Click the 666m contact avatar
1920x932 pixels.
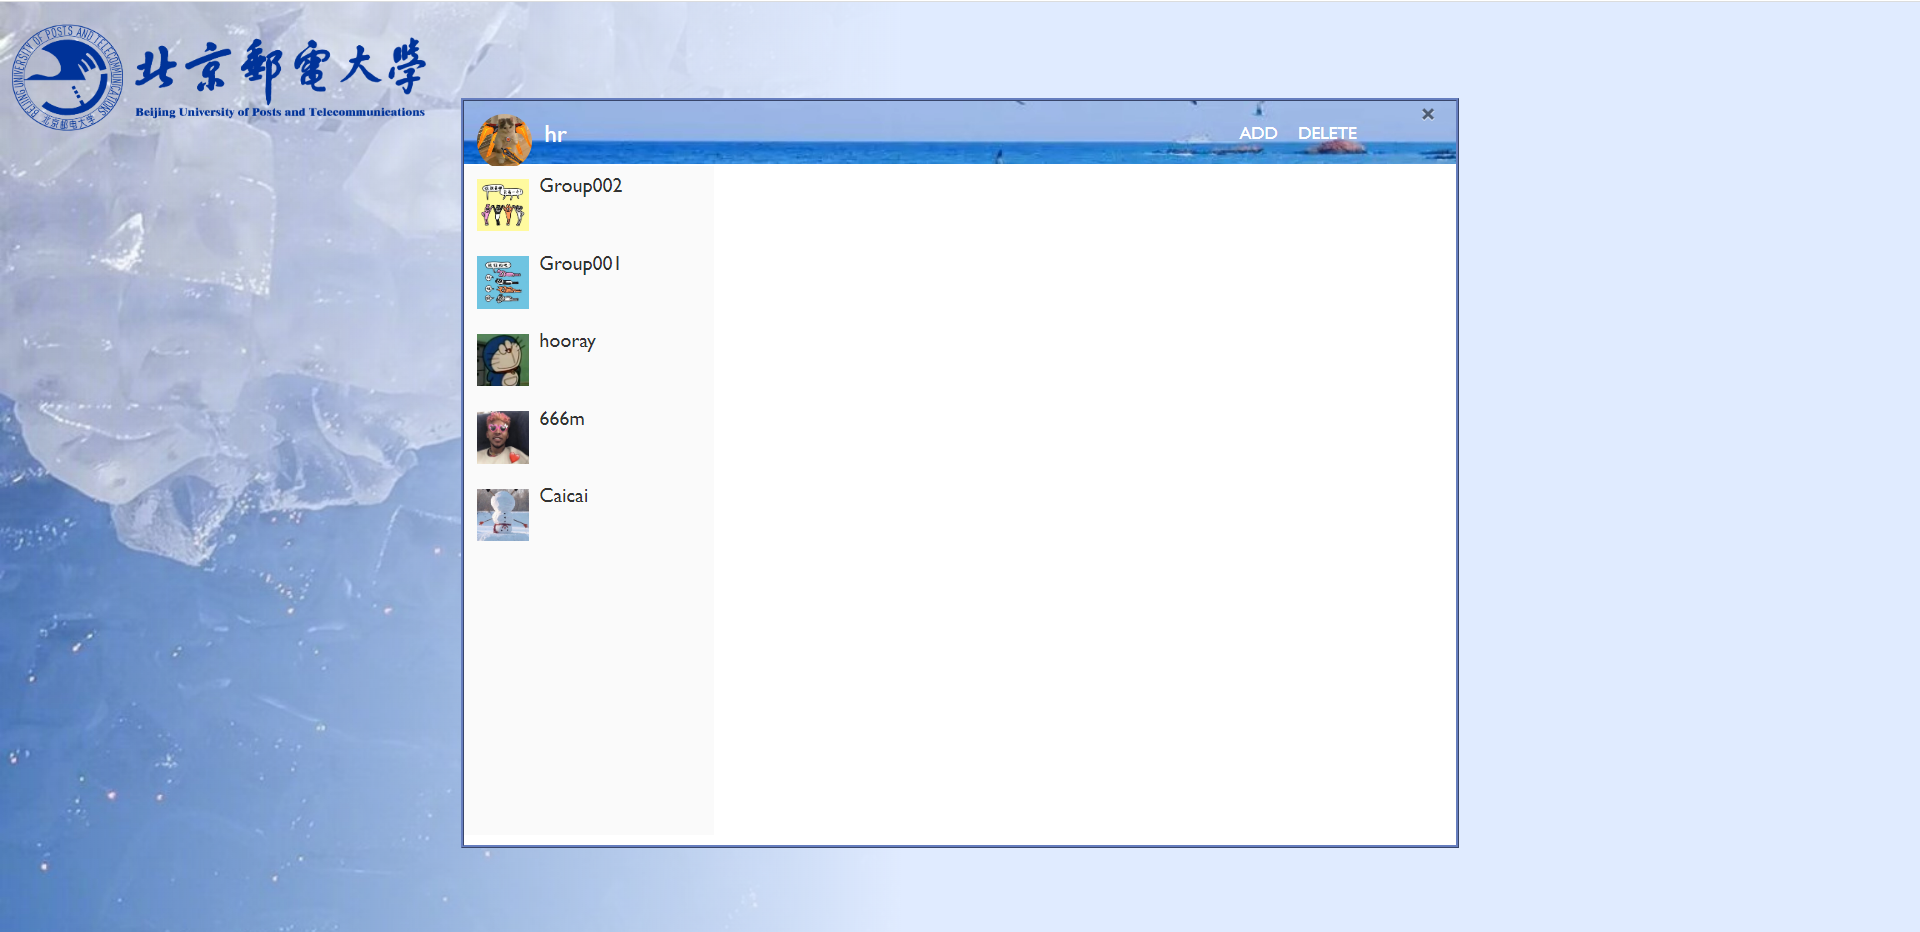coord(502,437)
